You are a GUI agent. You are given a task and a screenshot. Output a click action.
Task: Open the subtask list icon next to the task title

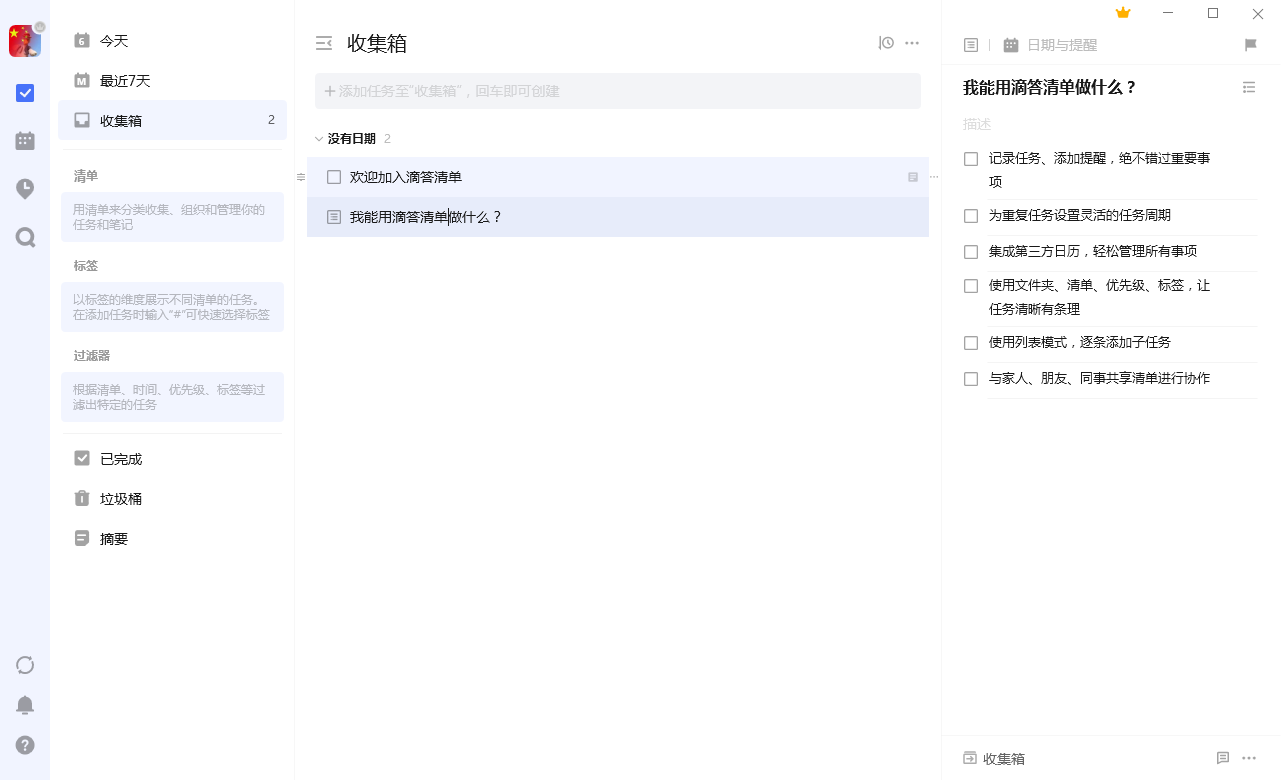pyautogui.click(x=1249, y=87)
